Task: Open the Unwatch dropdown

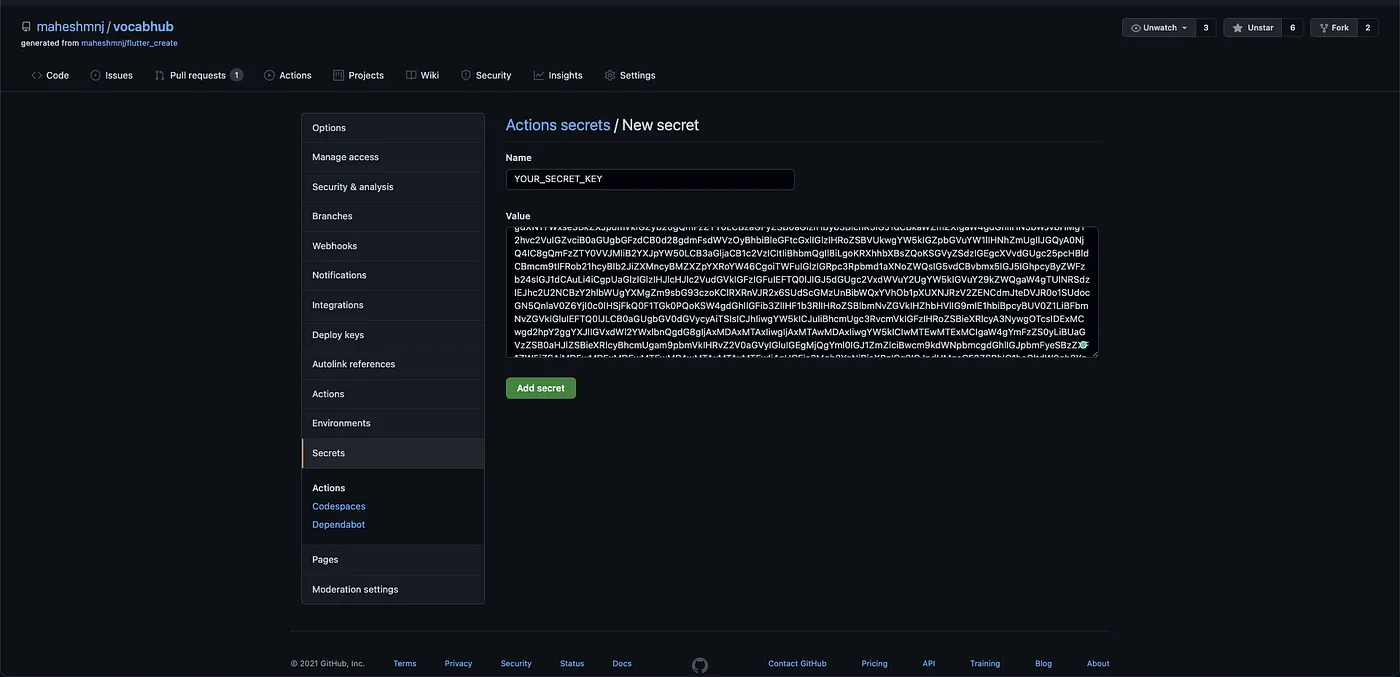Action: click(x=1158, y=28)
